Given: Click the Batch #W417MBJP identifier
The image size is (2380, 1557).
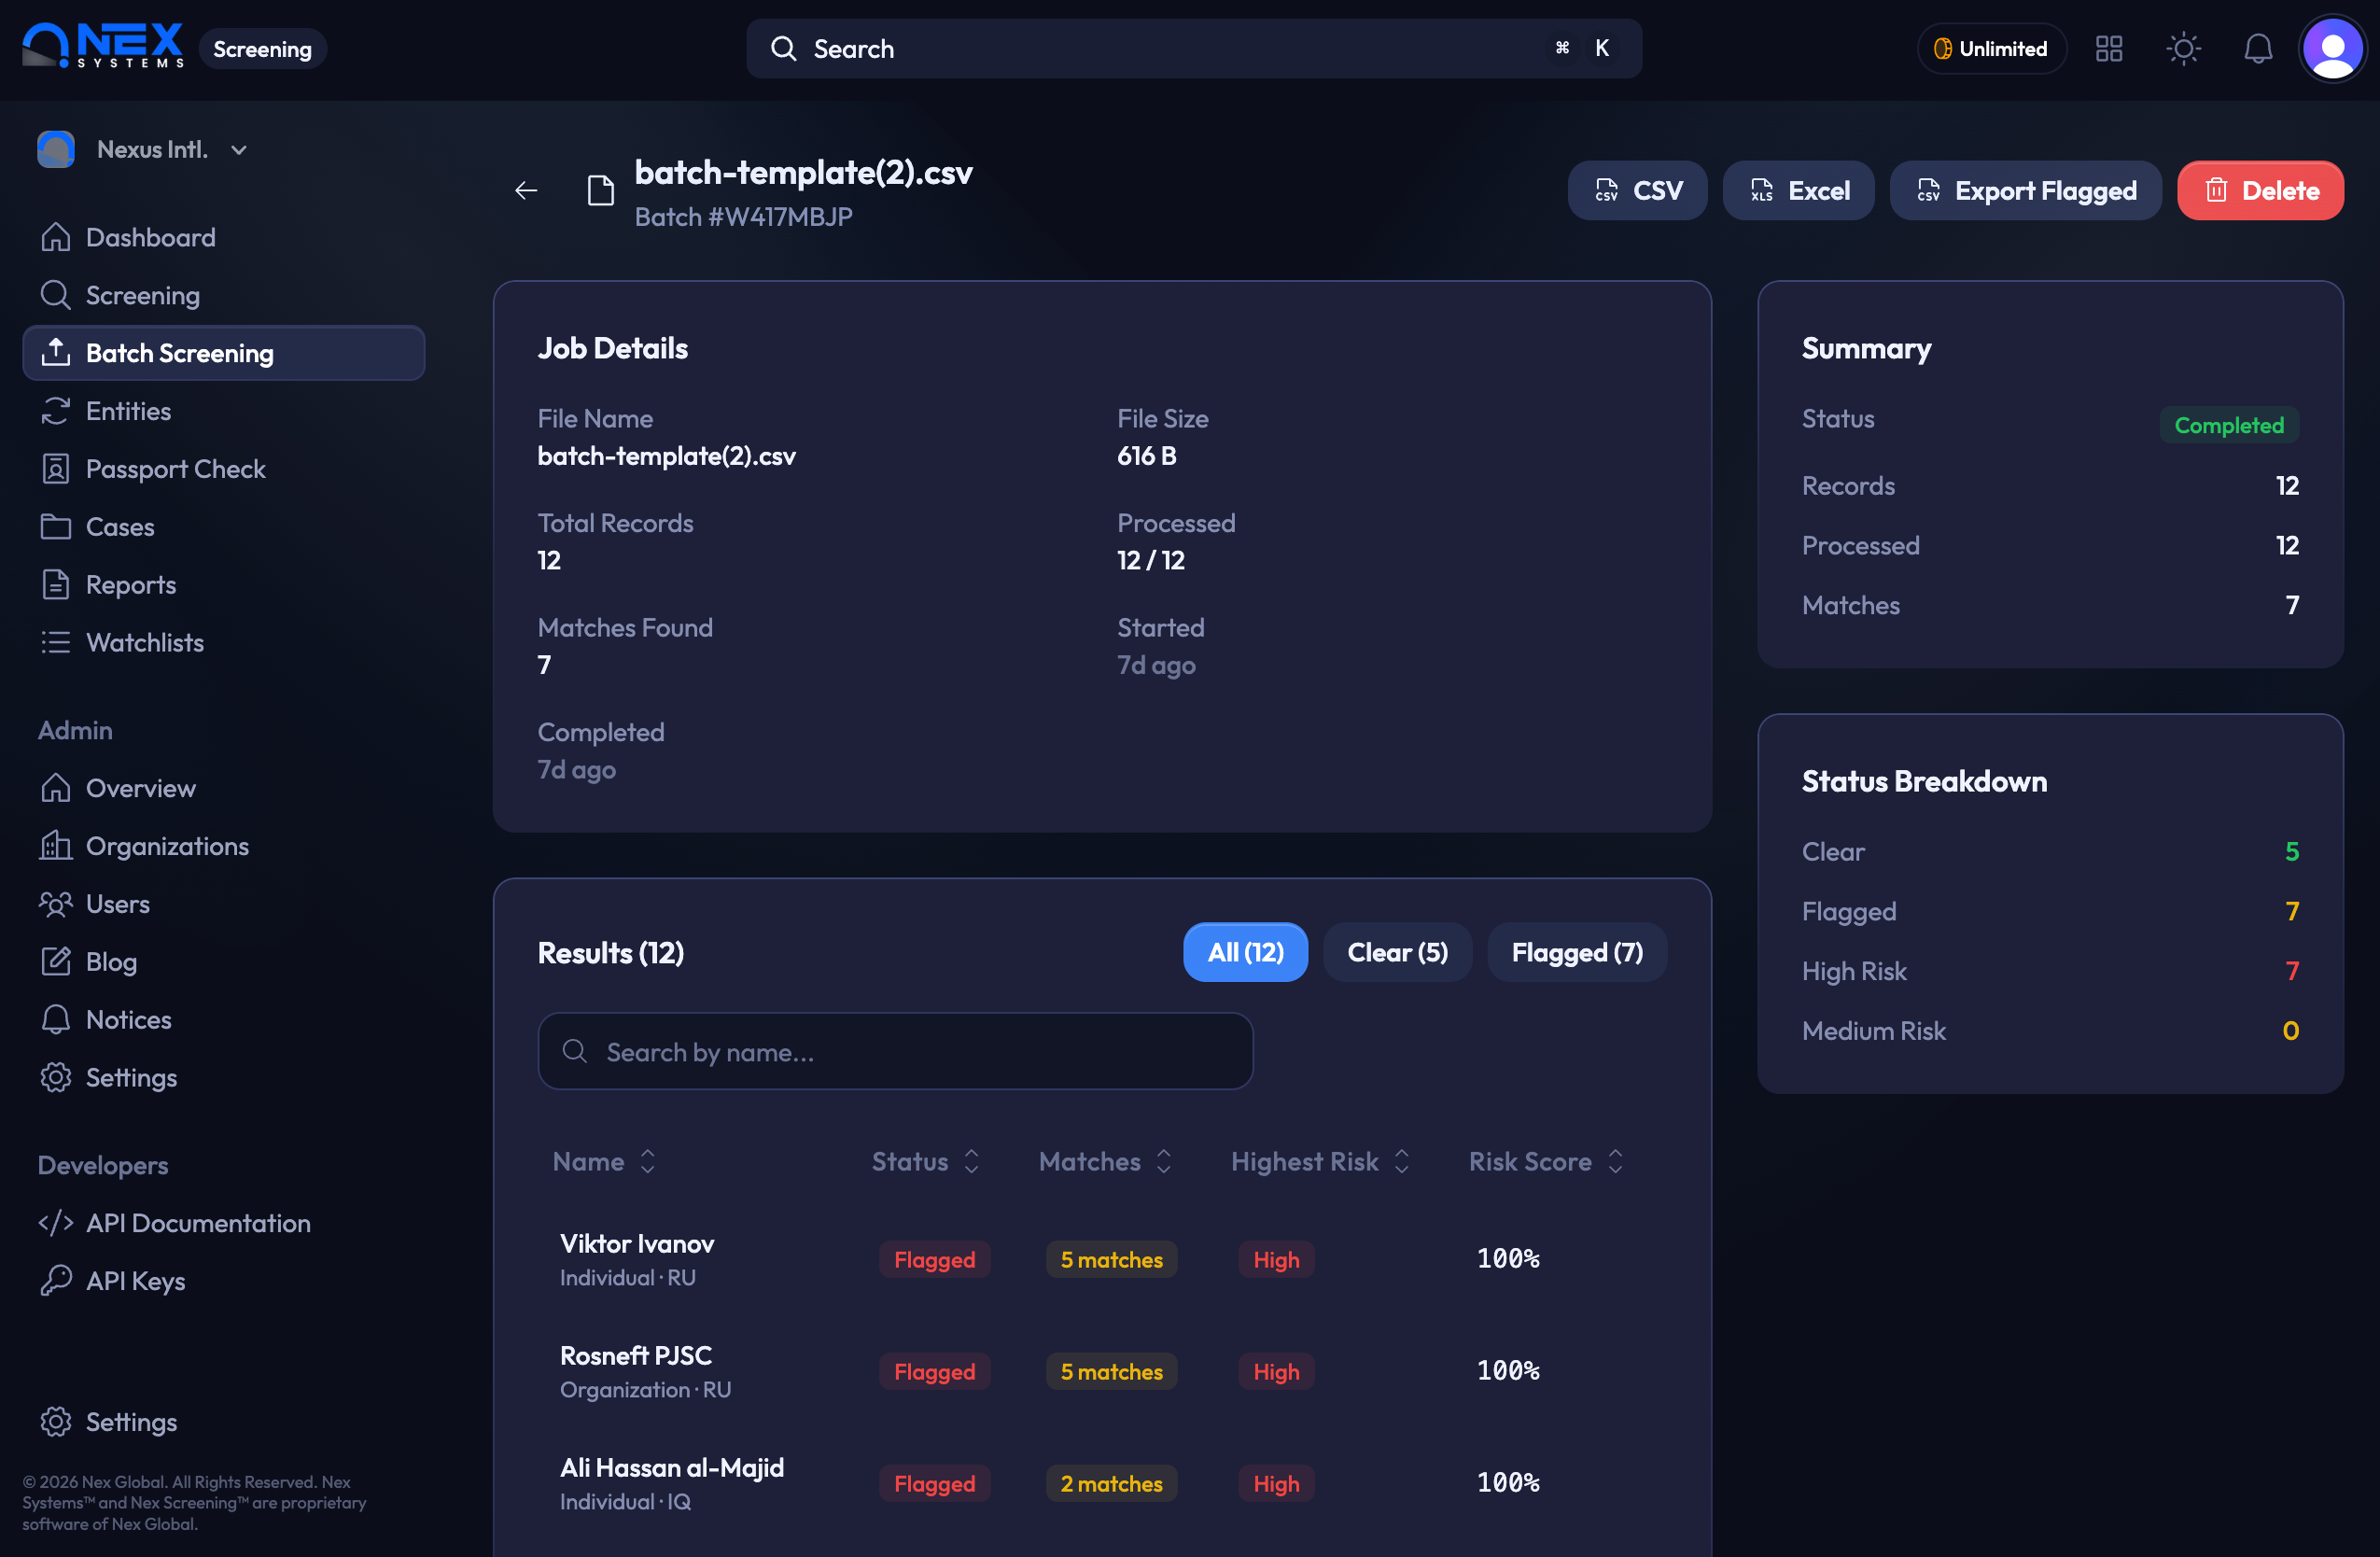Looking at the screenshot, I should coord(743,217).
